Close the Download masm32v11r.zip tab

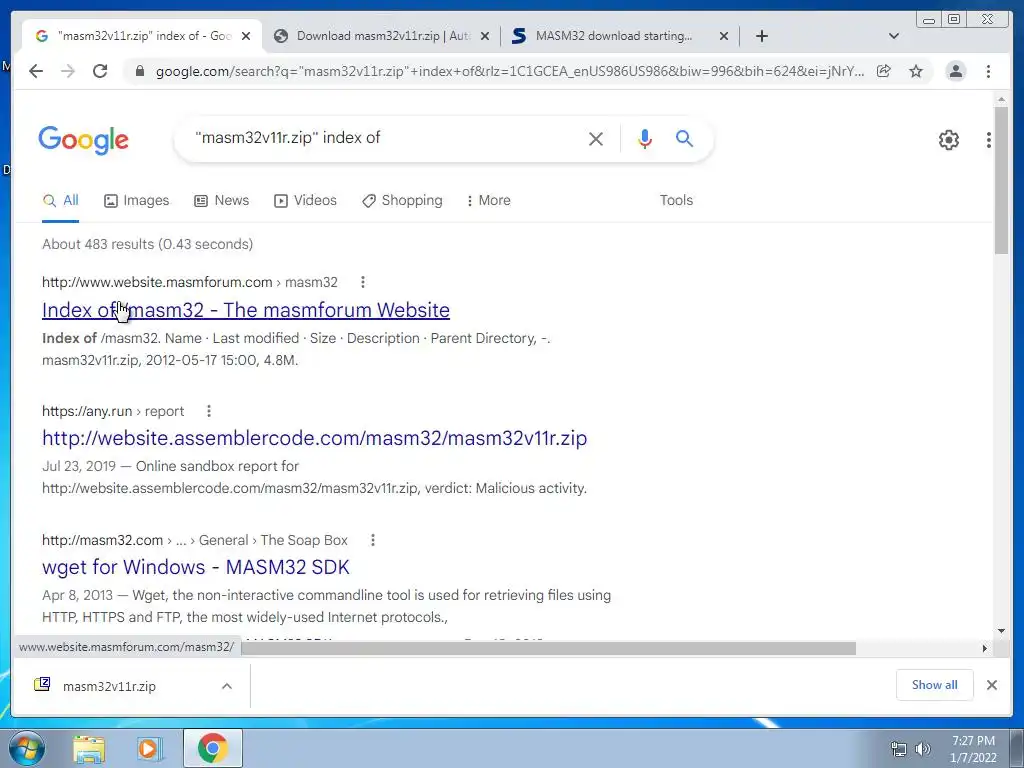point(485,36)
